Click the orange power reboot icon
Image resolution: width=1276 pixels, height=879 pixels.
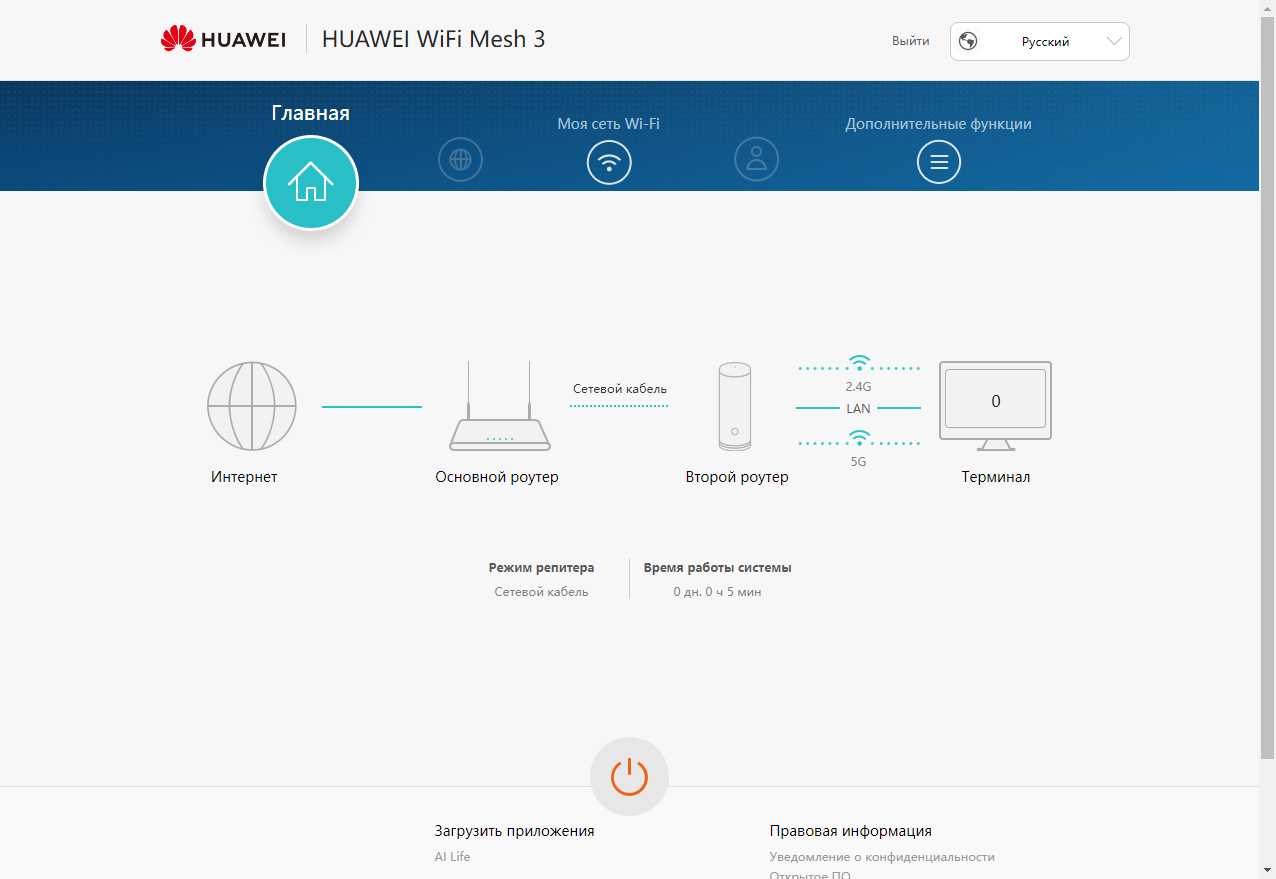(x=629, y=776)
